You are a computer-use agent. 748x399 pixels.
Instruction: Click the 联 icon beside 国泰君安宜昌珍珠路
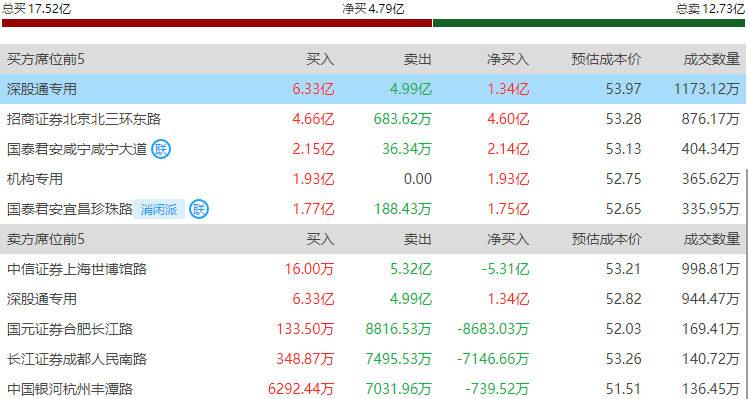point(199,209)
